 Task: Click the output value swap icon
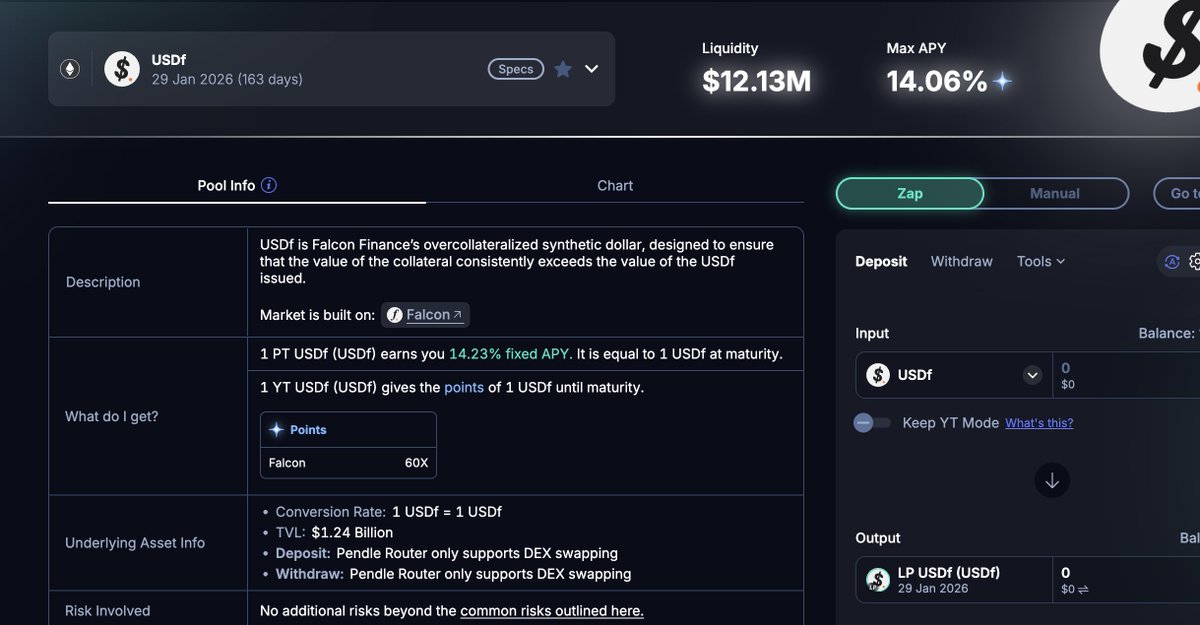[1083, 590]
